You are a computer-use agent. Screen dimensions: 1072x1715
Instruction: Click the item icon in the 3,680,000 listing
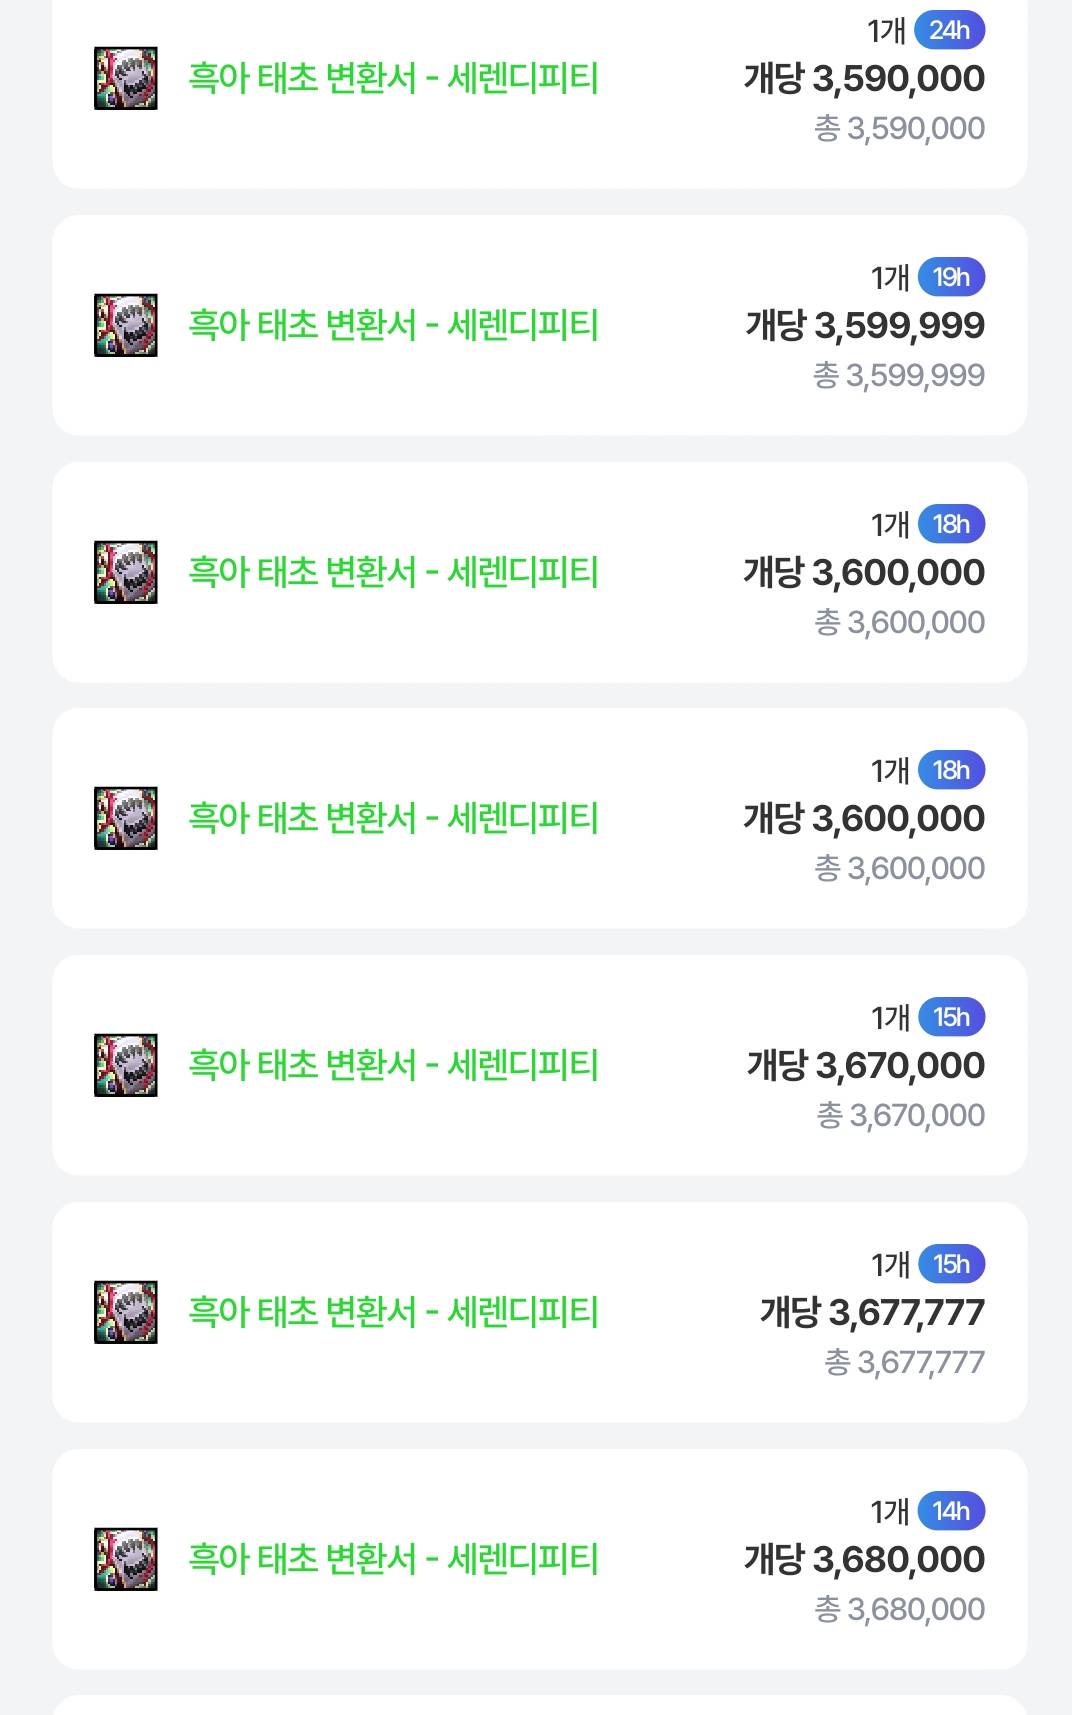click(126, 1559)
